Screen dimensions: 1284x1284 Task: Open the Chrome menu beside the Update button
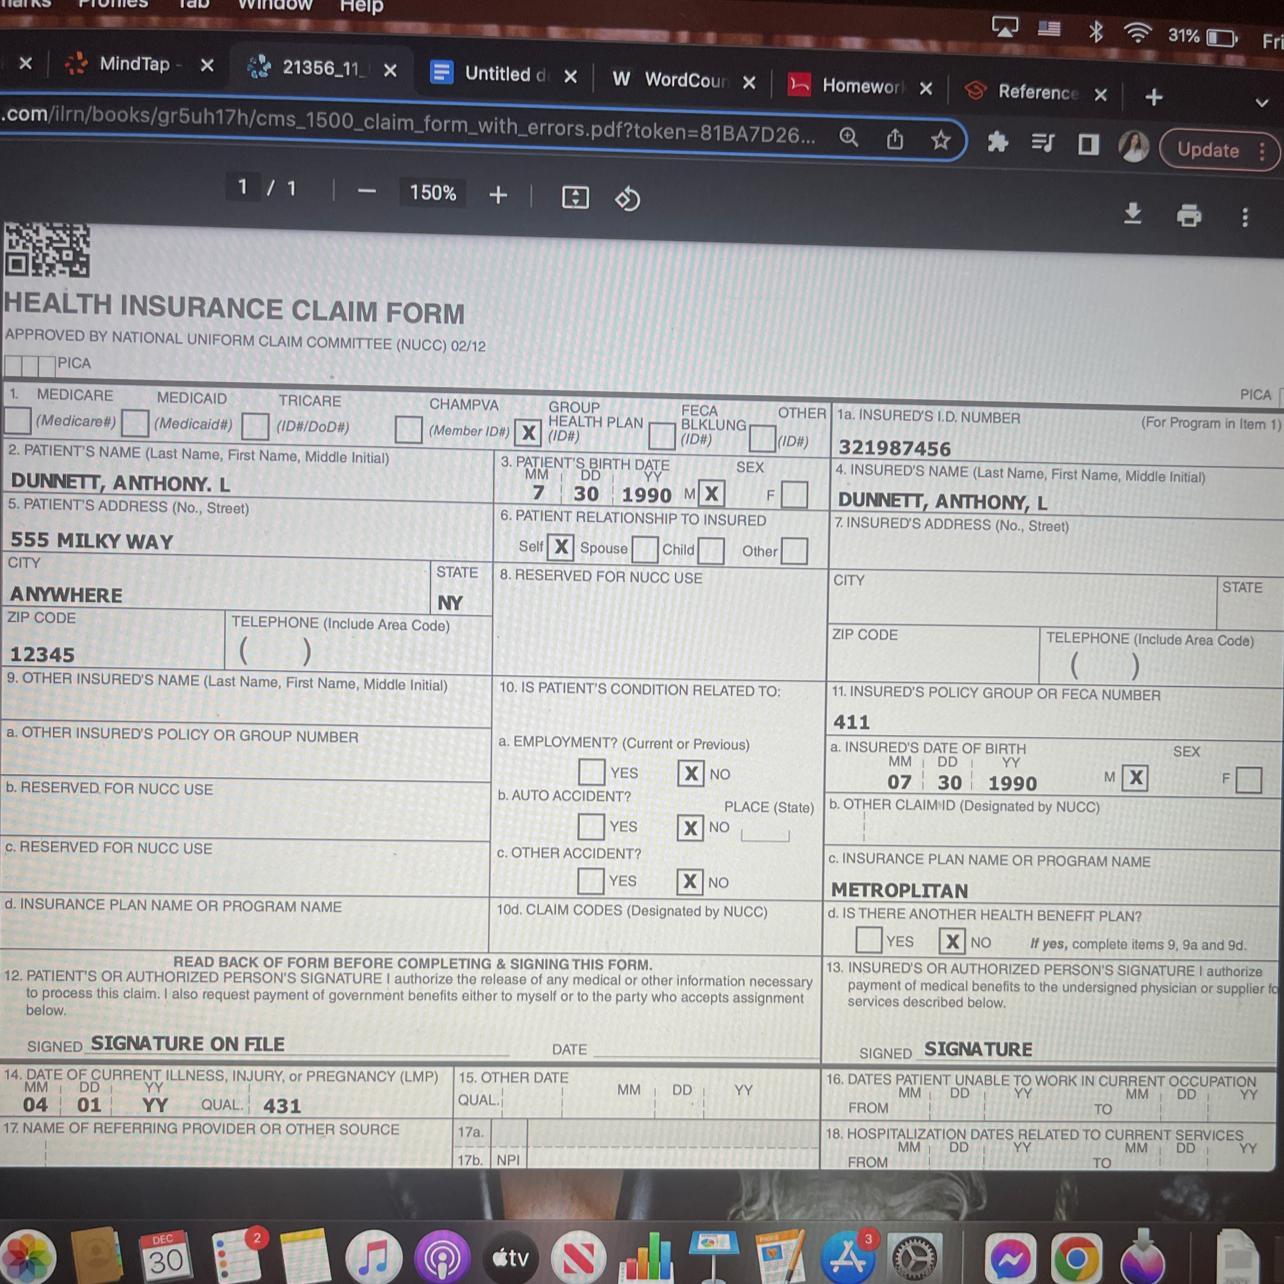coord(1262,150)
